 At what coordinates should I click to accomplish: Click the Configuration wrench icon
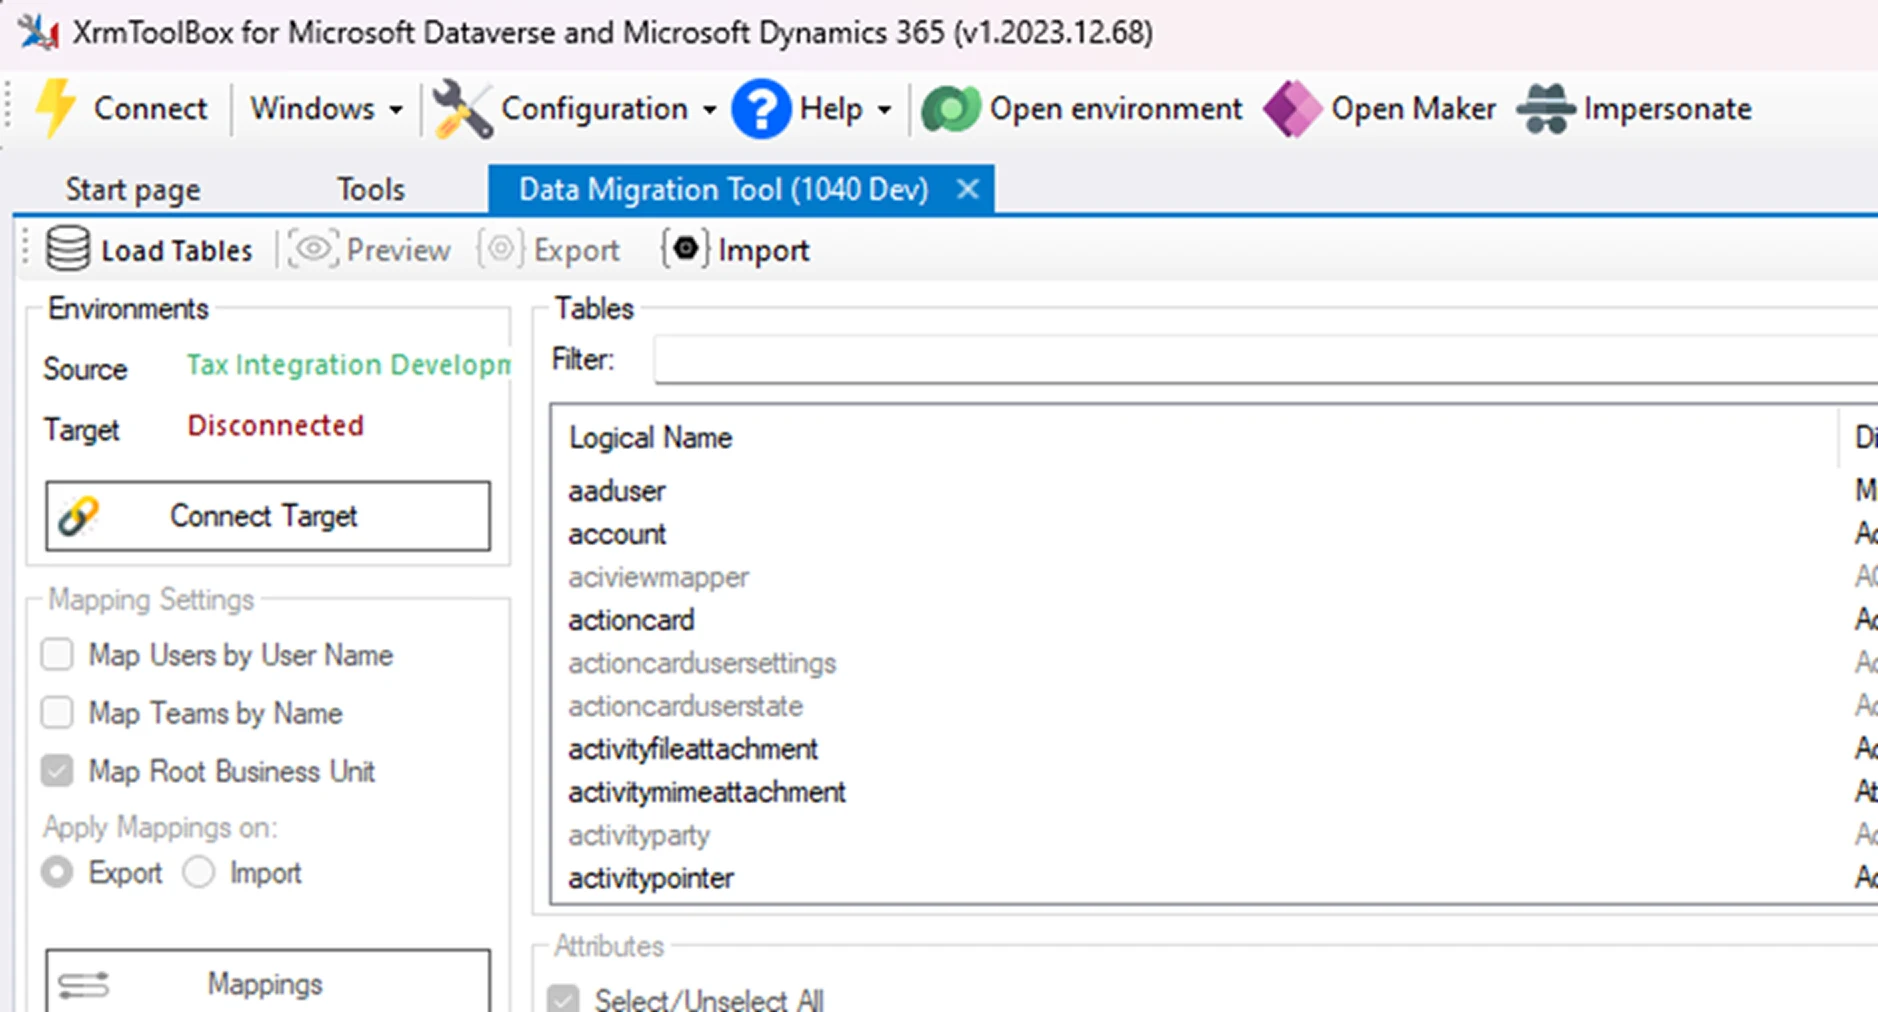click(x=461, y=109)
